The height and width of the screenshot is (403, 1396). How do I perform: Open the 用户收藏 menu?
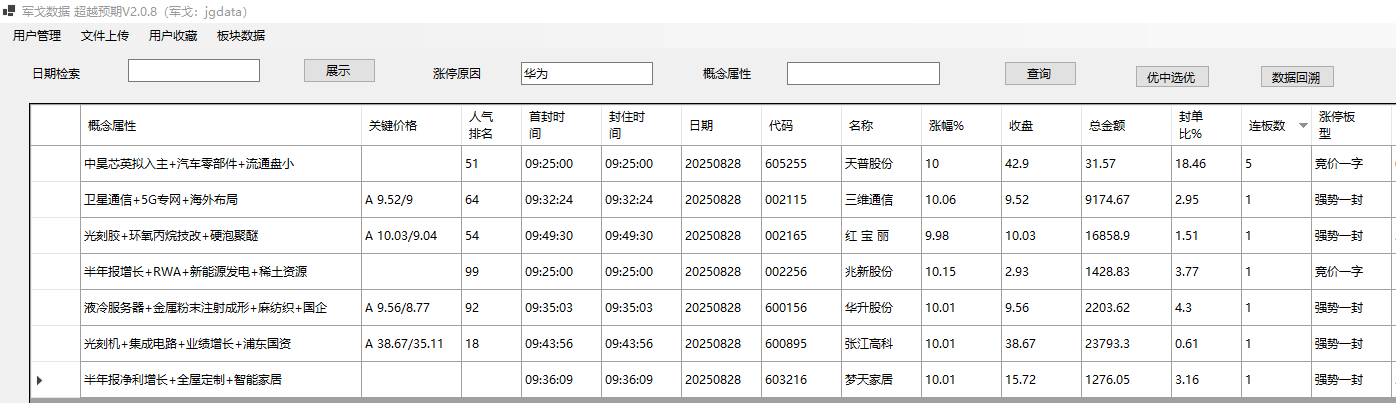click(173, 36)
